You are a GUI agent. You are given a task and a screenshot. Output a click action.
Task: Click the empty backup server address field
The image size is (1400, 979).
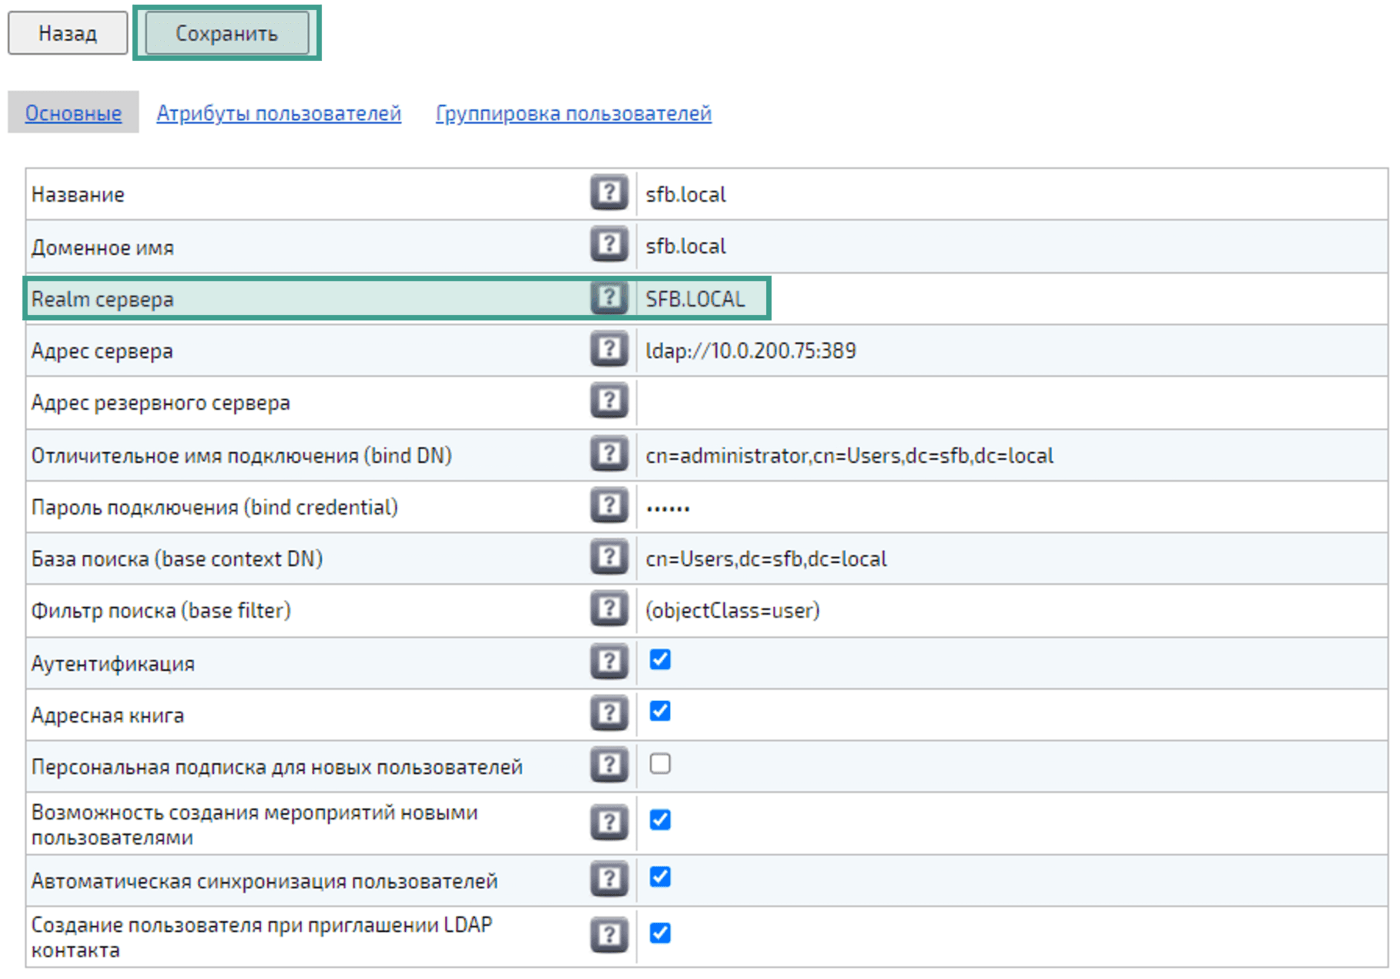point(1010,402)
